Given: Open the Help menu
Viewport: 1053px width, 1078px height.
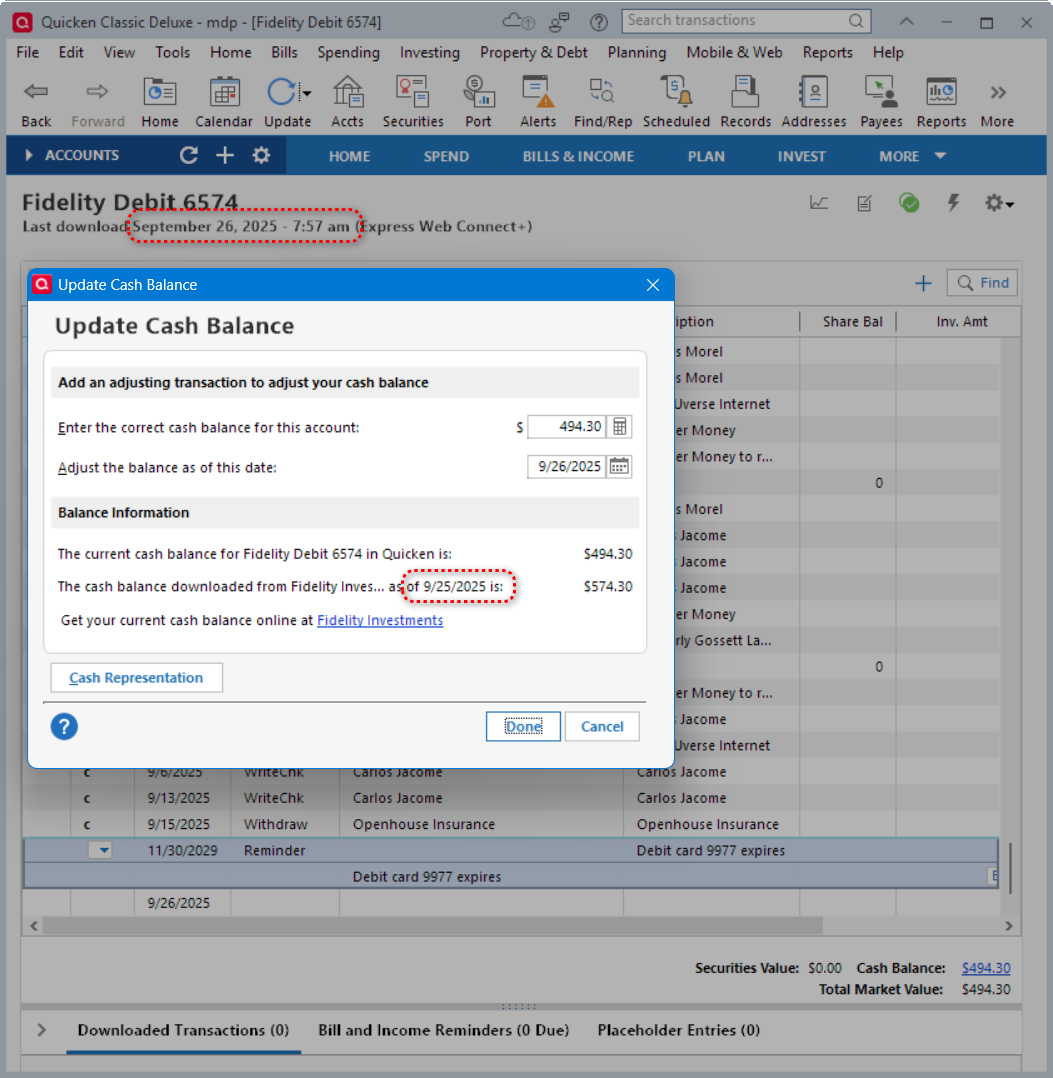Looking at the screenshot, I should (x=888, y=52).
